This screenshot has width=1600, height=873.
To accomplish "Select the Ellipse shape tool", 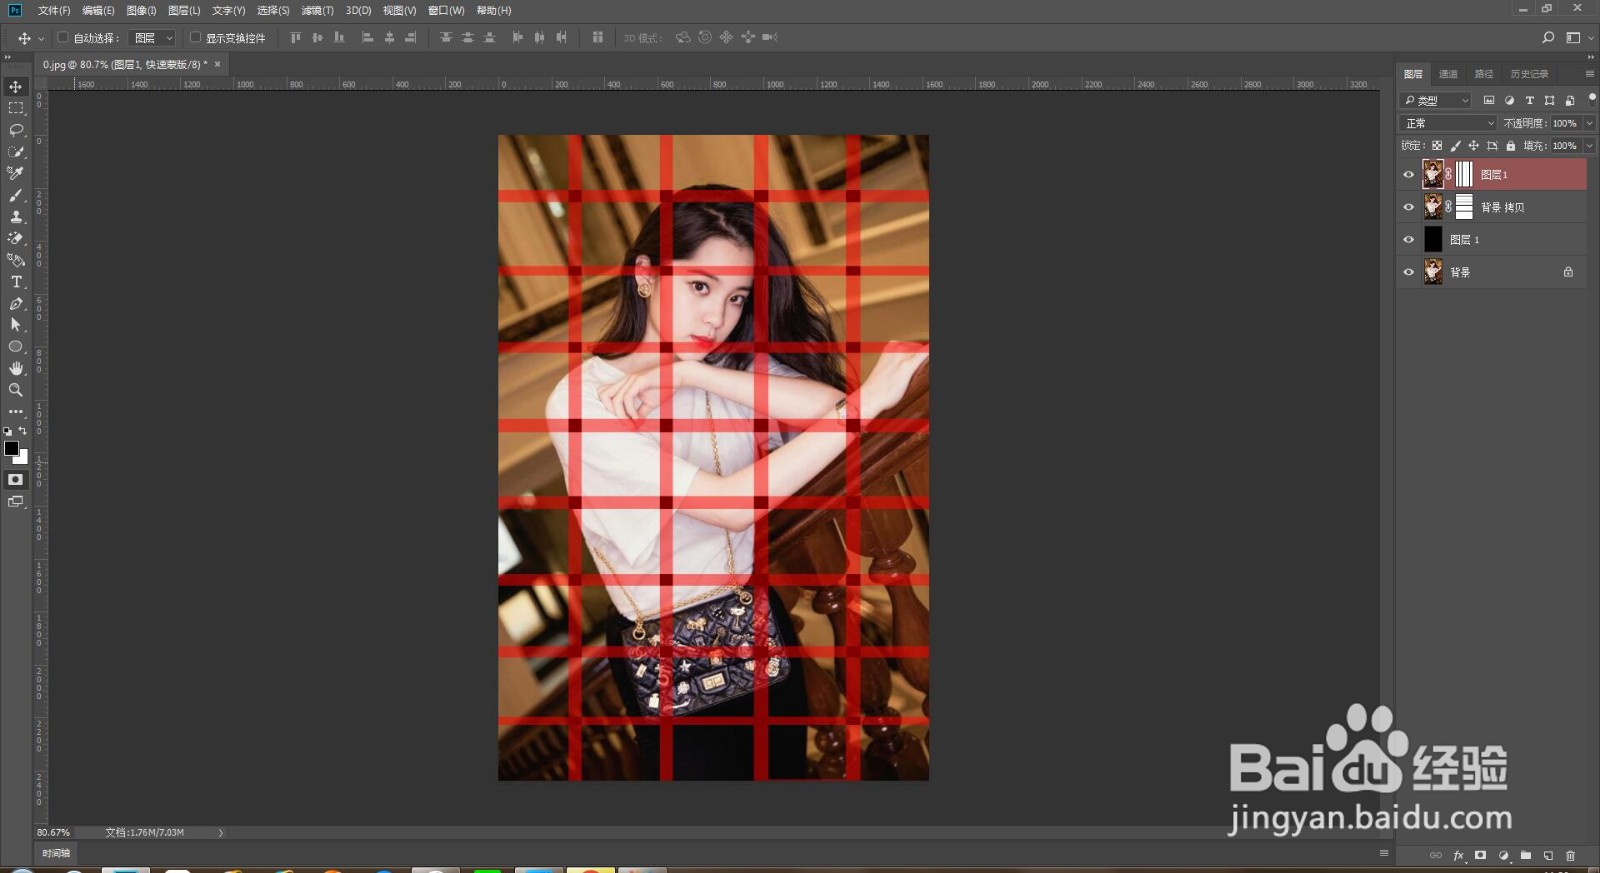I will 16,347.
